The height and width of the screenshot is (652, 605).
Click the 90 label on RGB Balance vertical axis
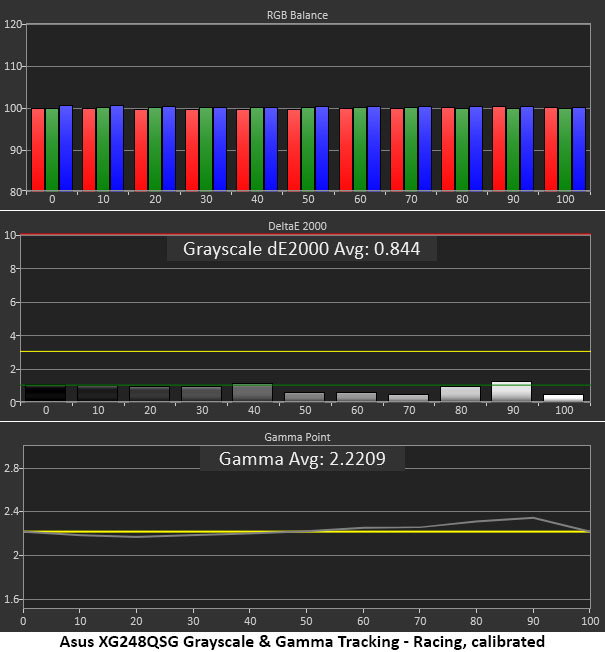click(x=16, y=150)
